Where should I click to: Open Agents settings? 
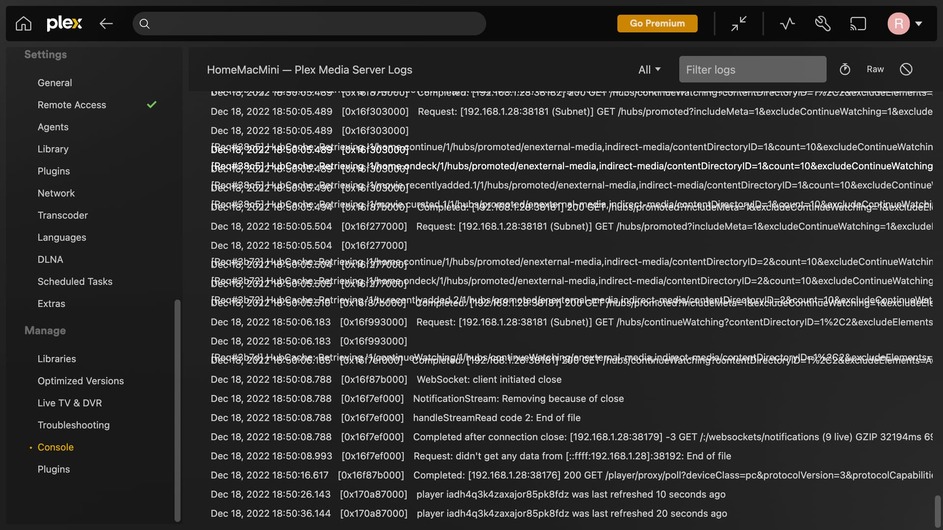click(x=53, y=127)
